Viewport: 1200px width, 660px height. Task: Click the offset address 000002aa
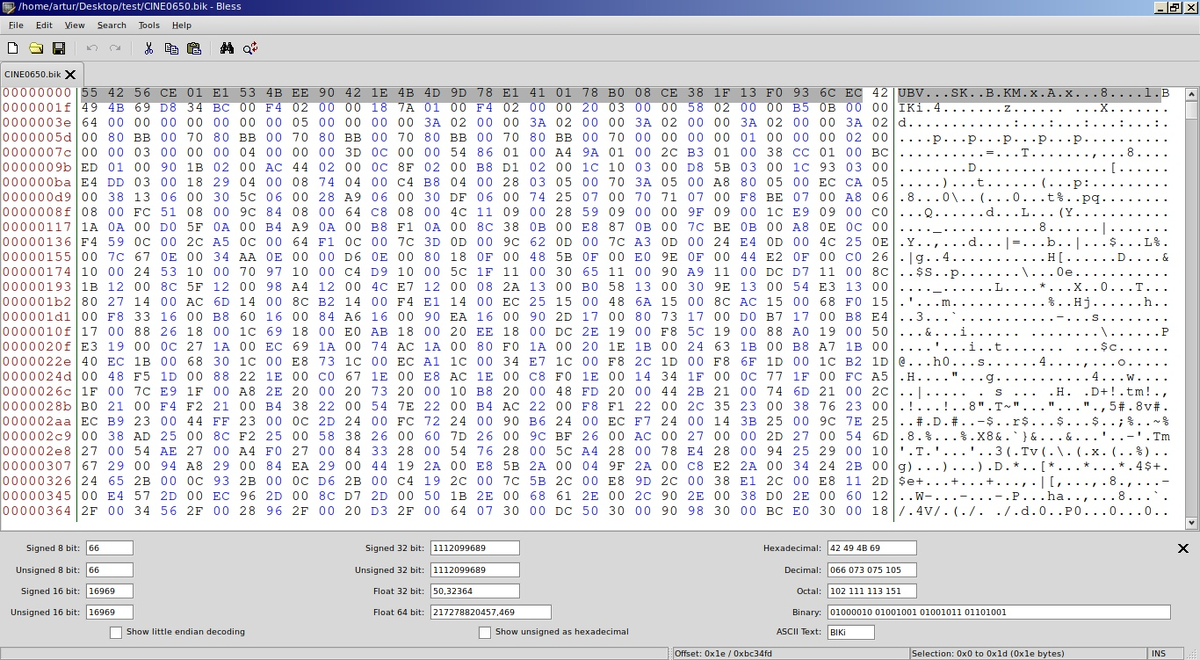point(39,423)
